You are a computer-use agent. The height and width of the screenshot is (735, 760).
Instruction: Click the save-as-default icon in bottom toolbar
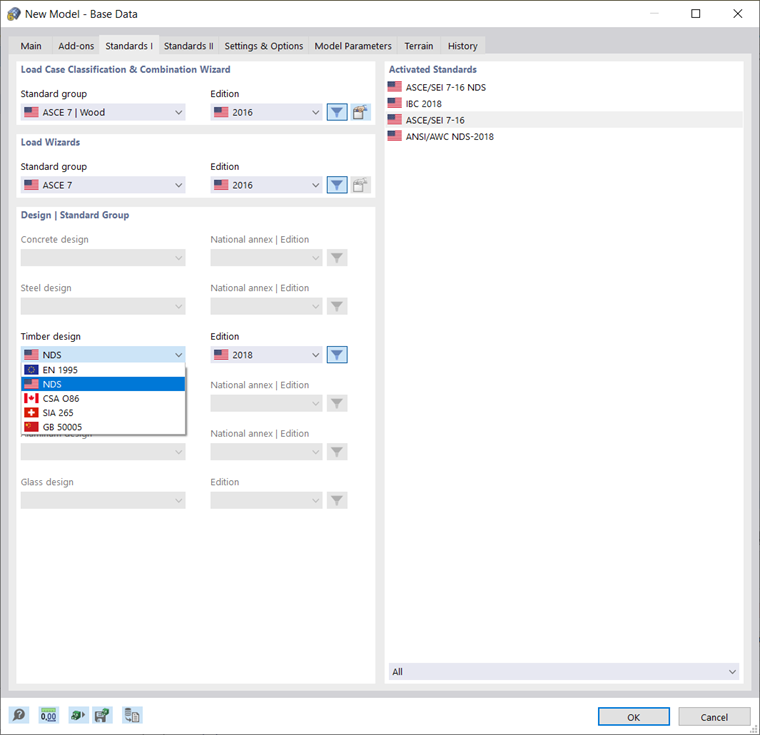tap(102, 715)
